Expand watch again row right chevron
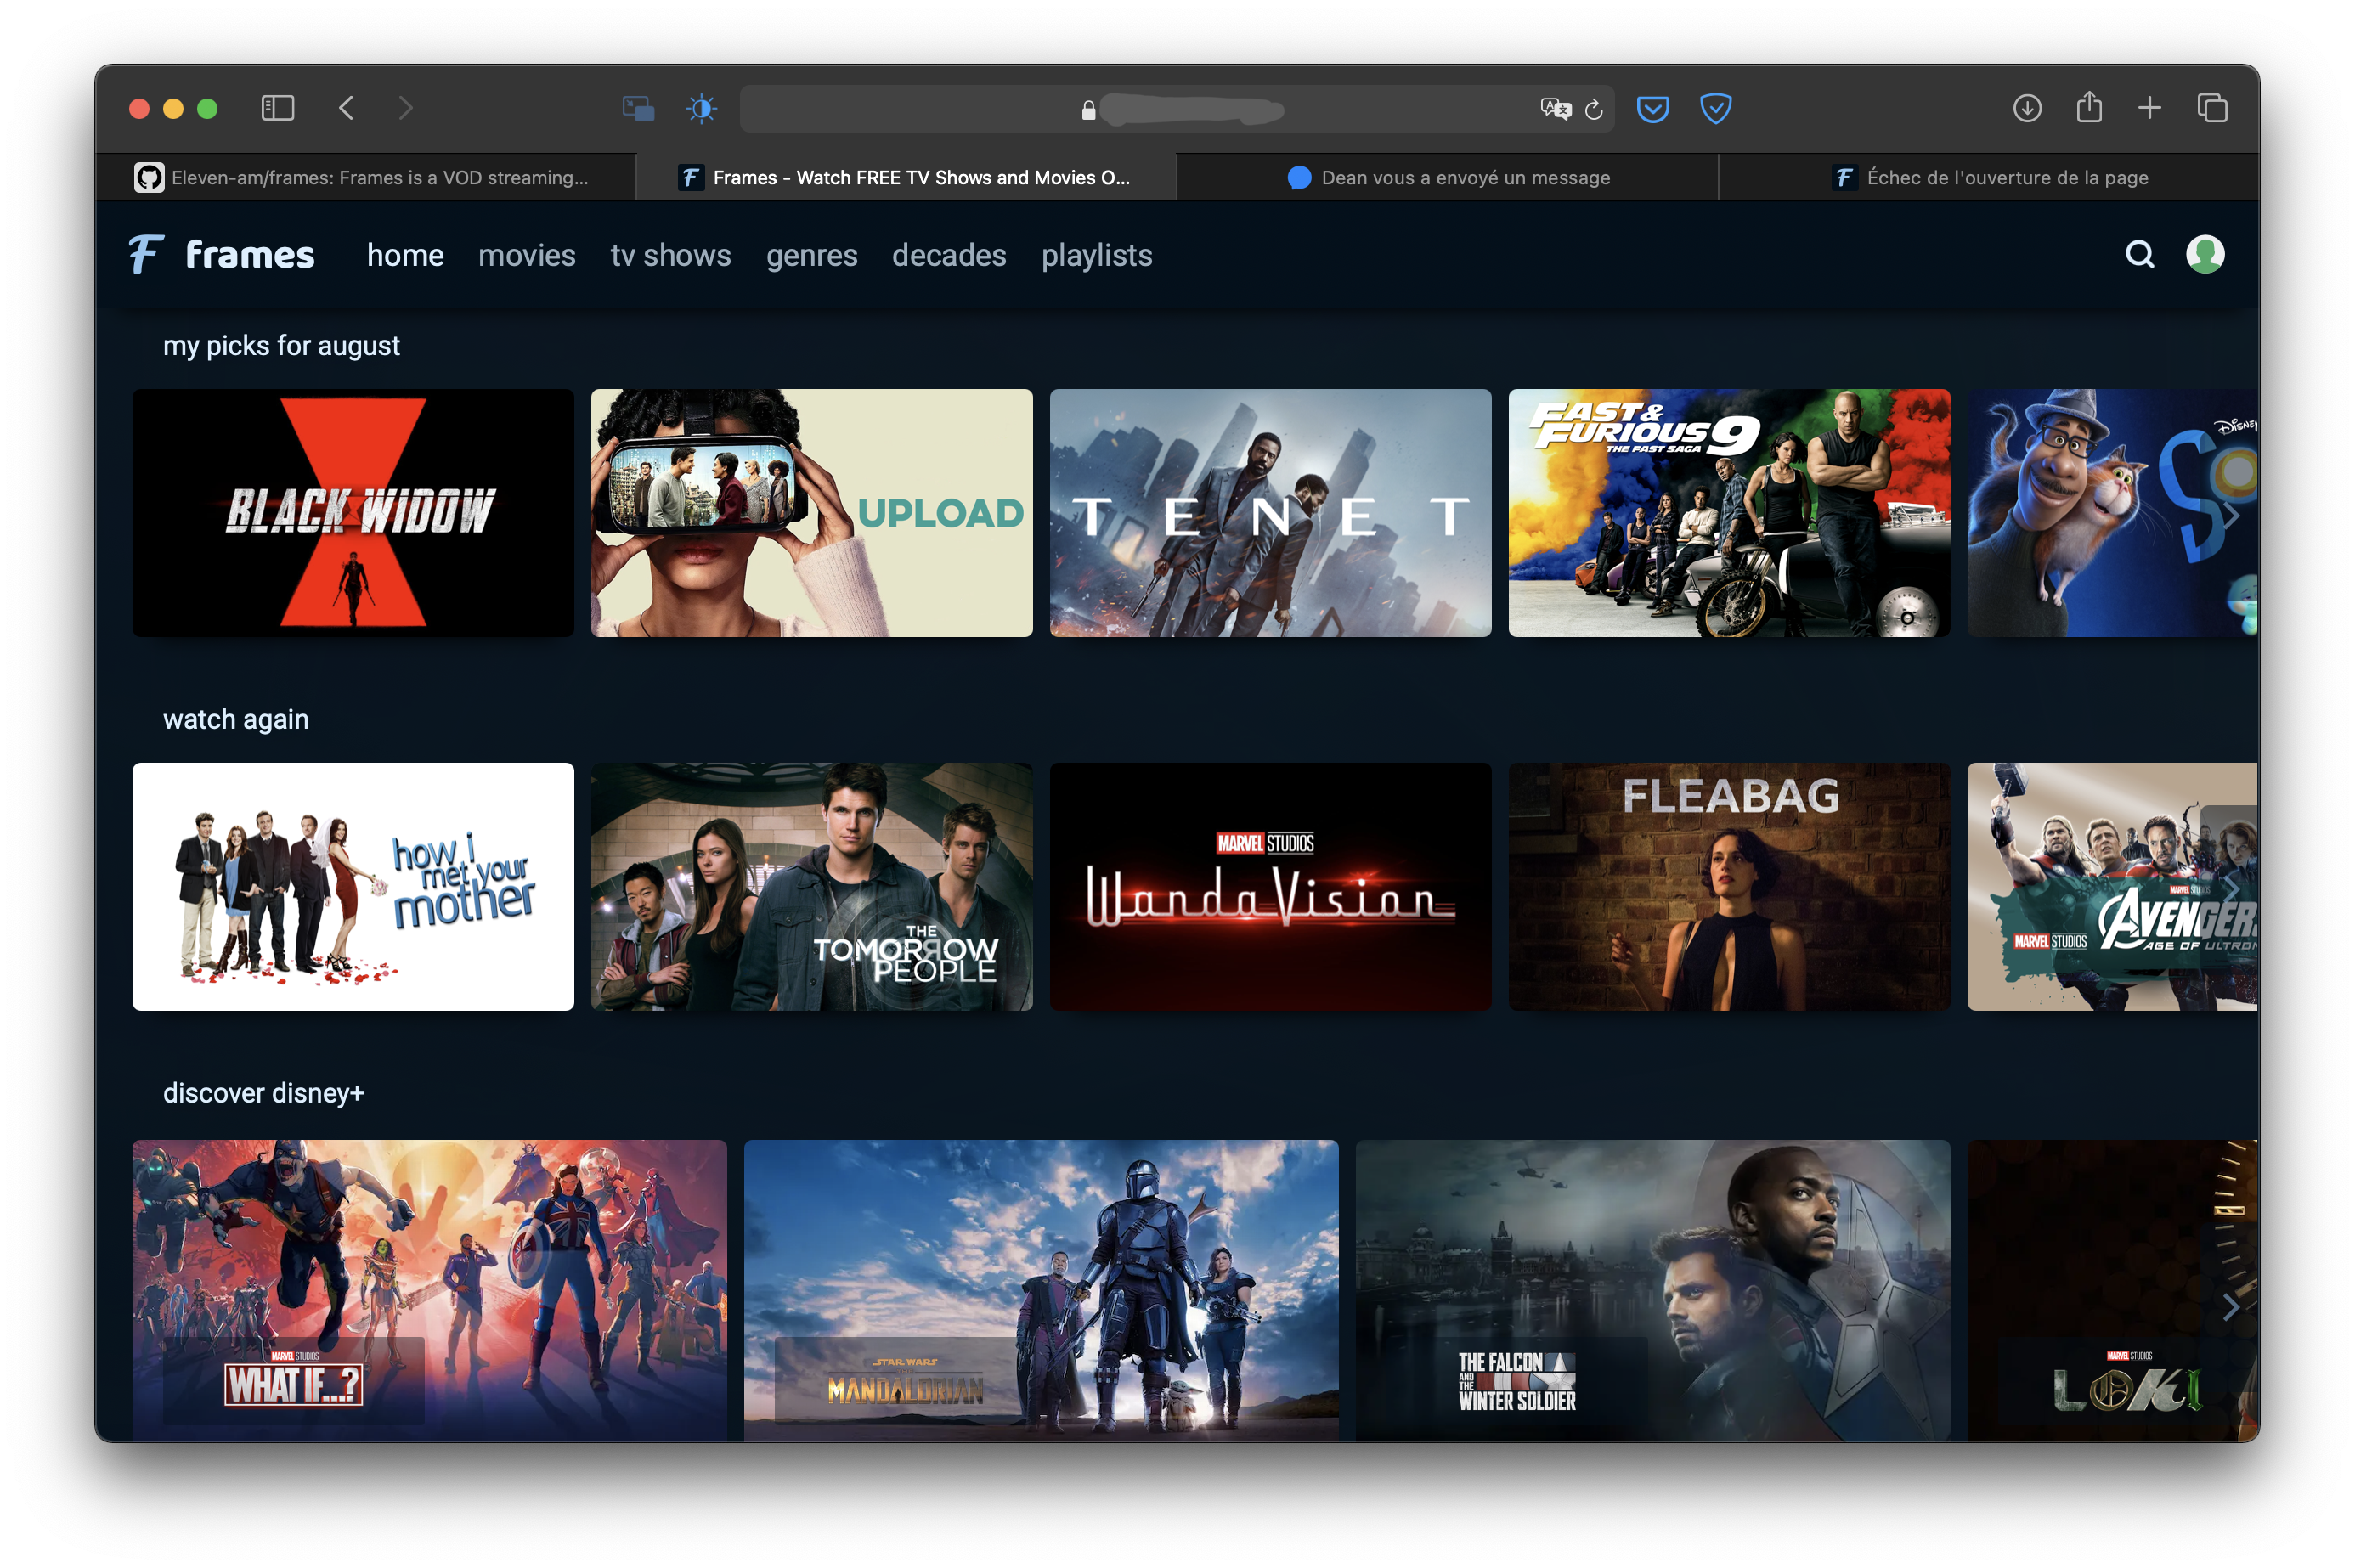This screenshot has width=2355, height=1568. point(2230,889)
